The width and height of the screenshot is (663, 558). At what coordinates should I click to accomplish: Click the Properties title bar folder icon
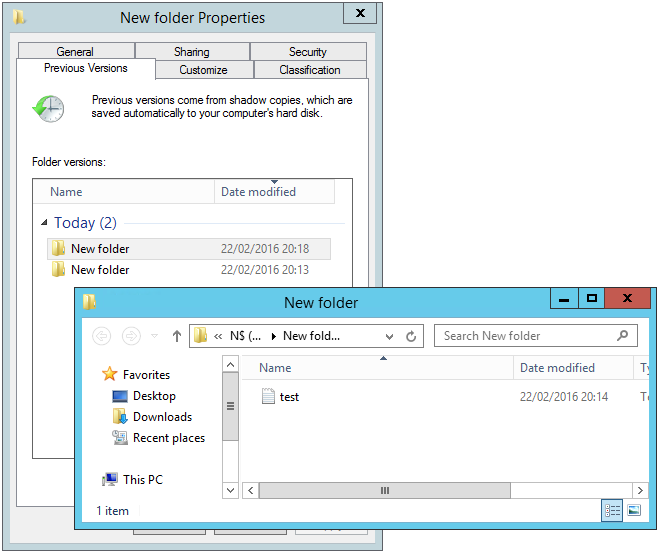click(x=19, y=17)
